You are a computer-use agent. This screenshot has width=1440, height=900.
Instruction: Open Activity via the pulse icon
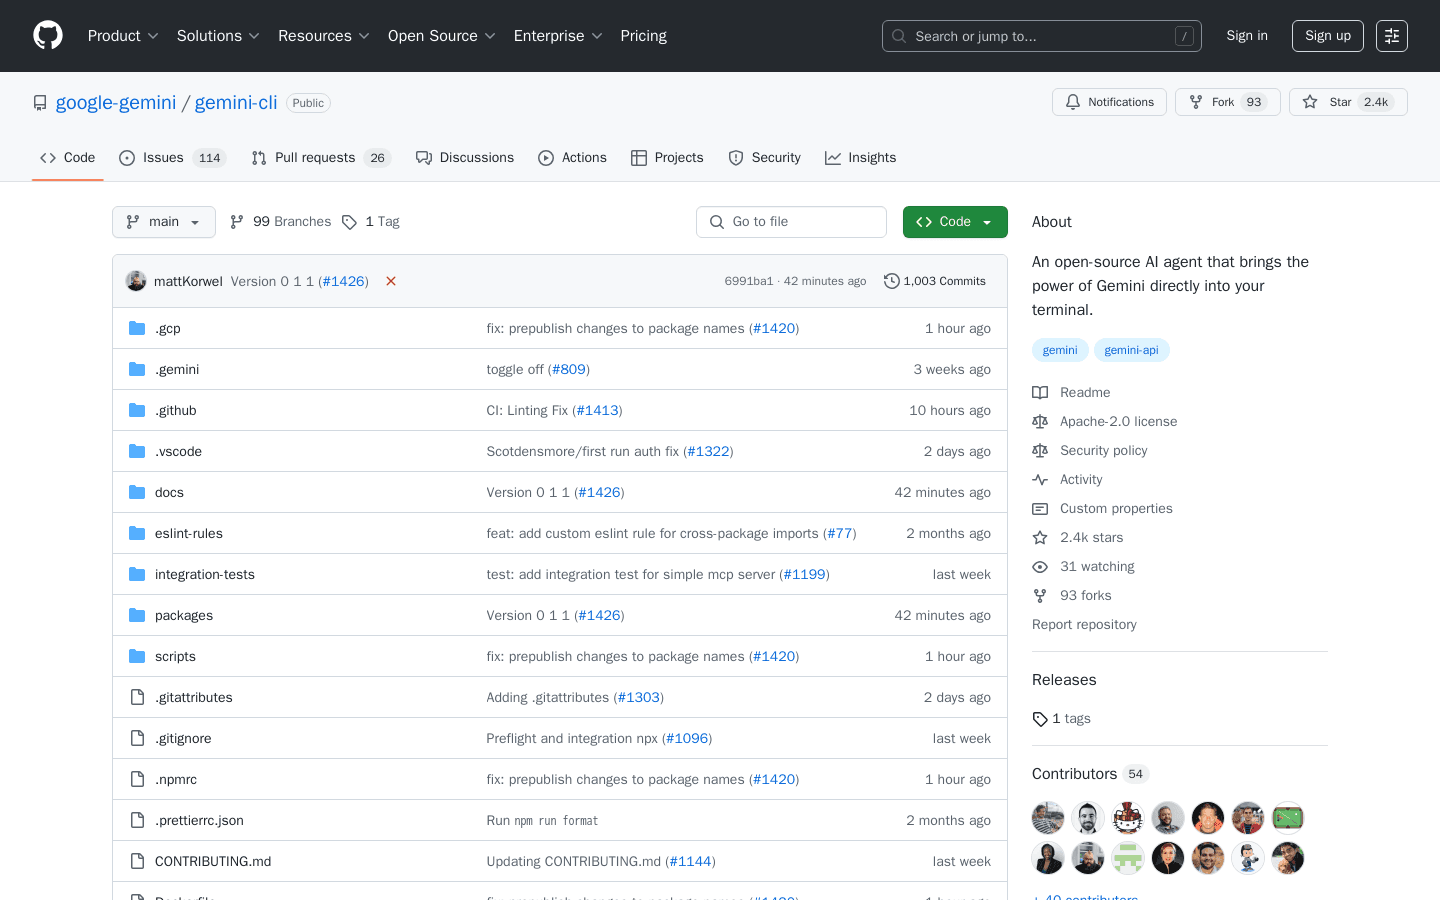(1040, 479)
